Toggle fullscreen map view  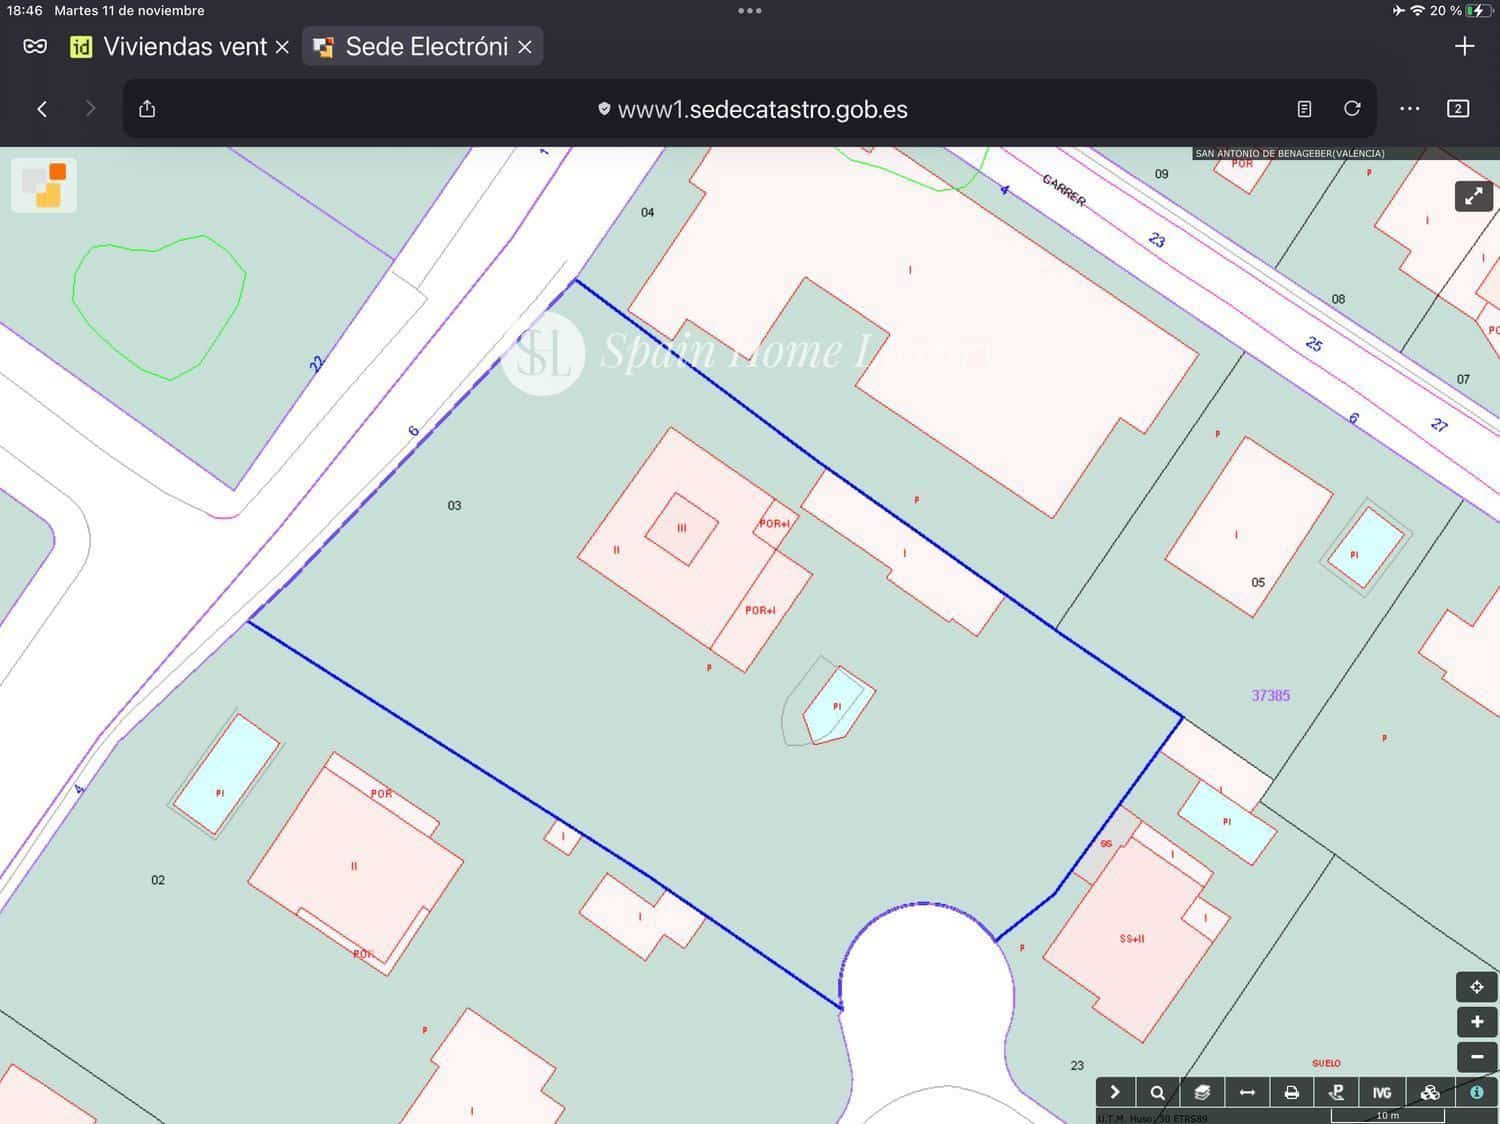coord(1473,196)
